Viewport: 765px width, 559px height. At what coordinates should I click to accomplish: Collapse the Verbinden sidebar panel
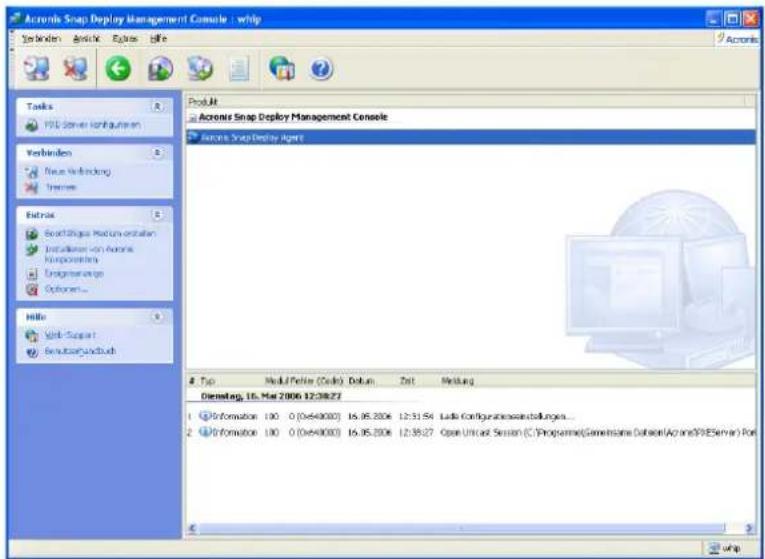click(x=157, y=153)
